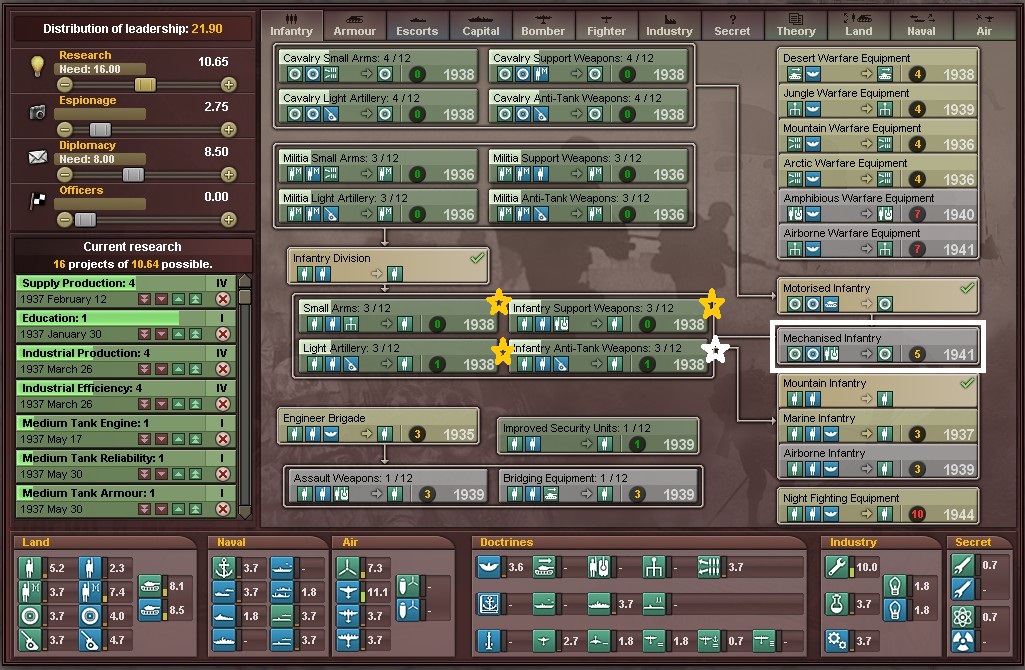This screenshot has height=670, width=1025.
Task: Decrease Diplomacy with its minus button
Action: (x=64, y=175)
